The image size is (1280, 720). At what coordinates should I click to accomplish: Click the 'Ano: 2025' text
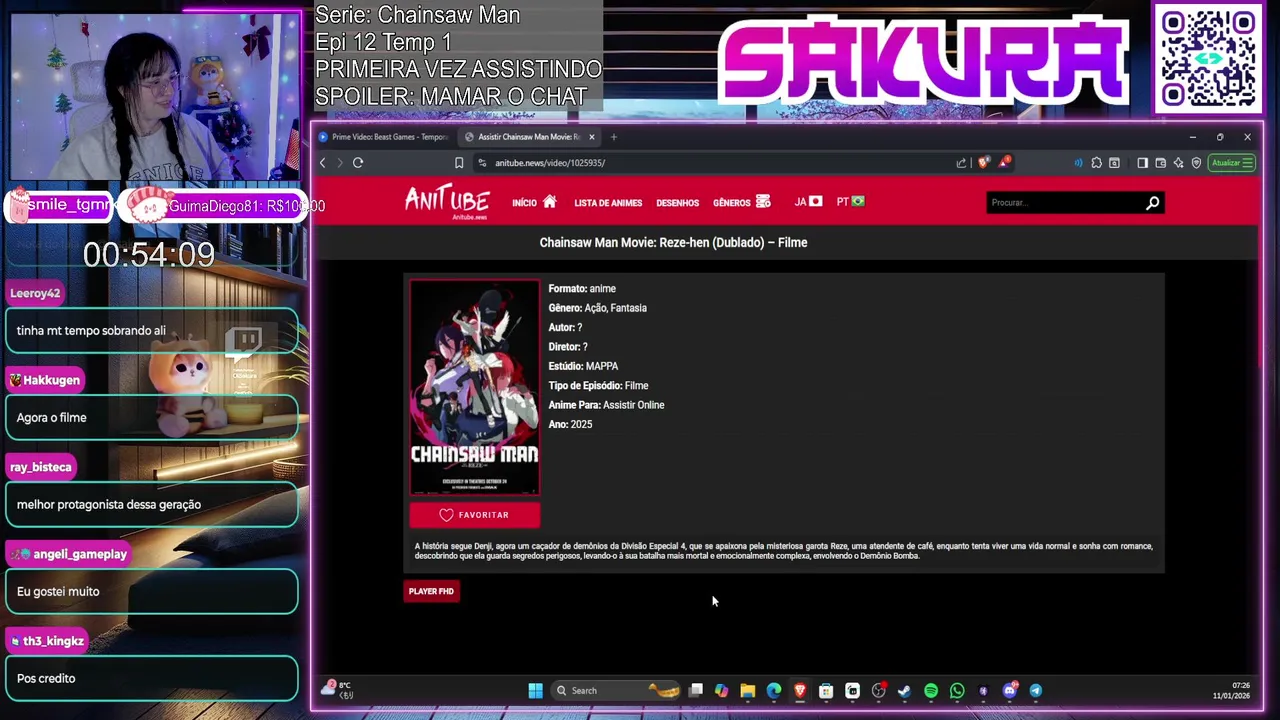[570, 424]
